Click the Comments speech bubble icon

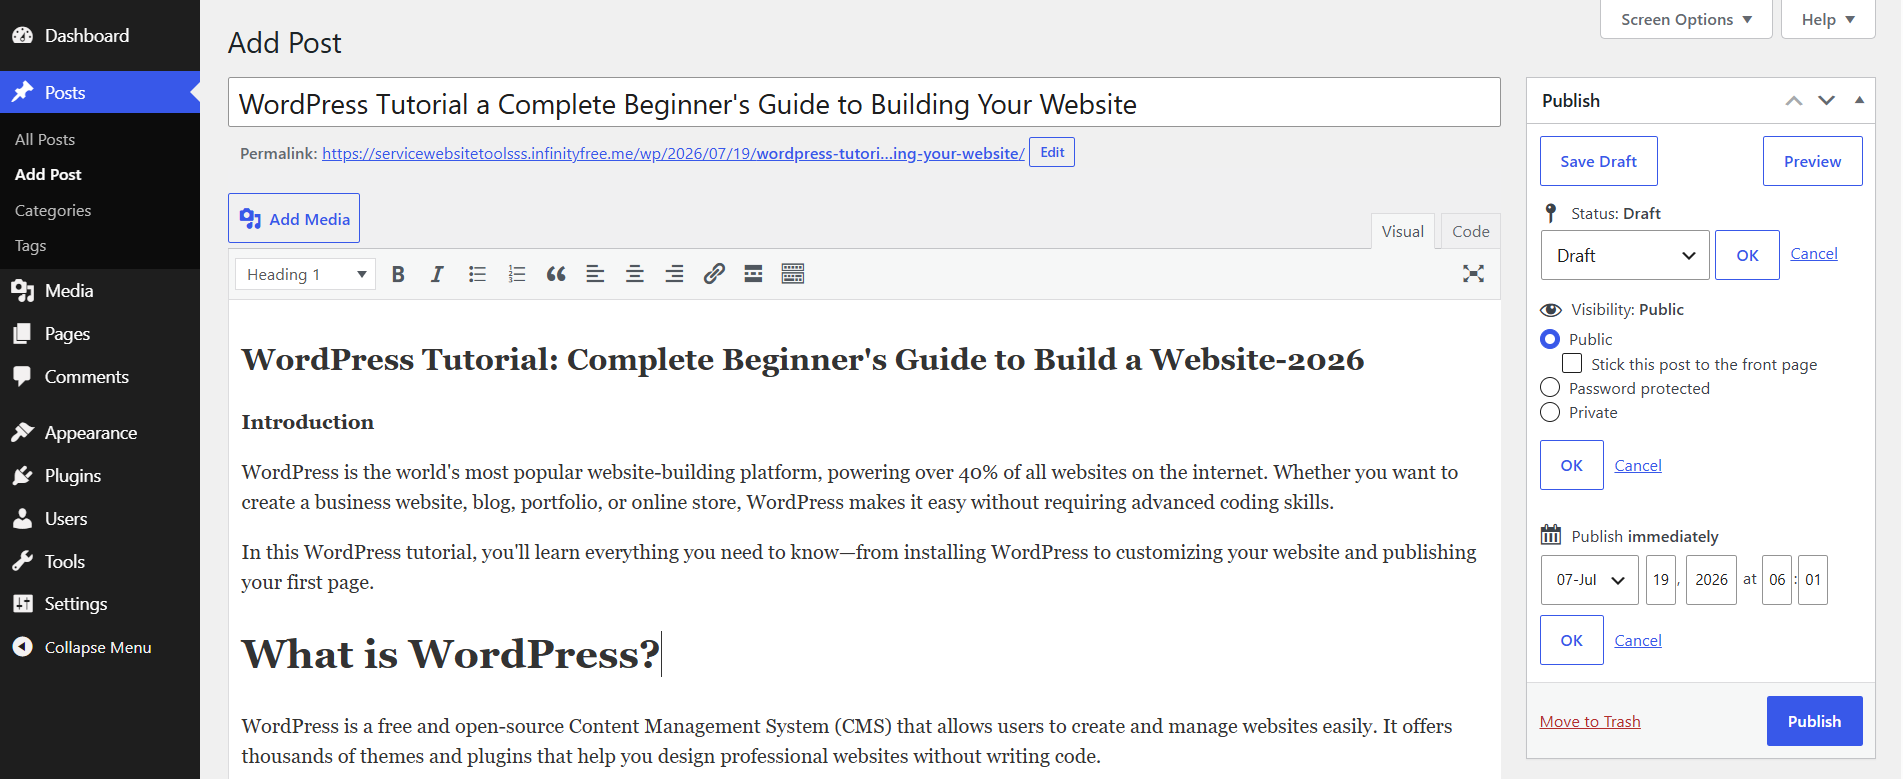(22, 377)
